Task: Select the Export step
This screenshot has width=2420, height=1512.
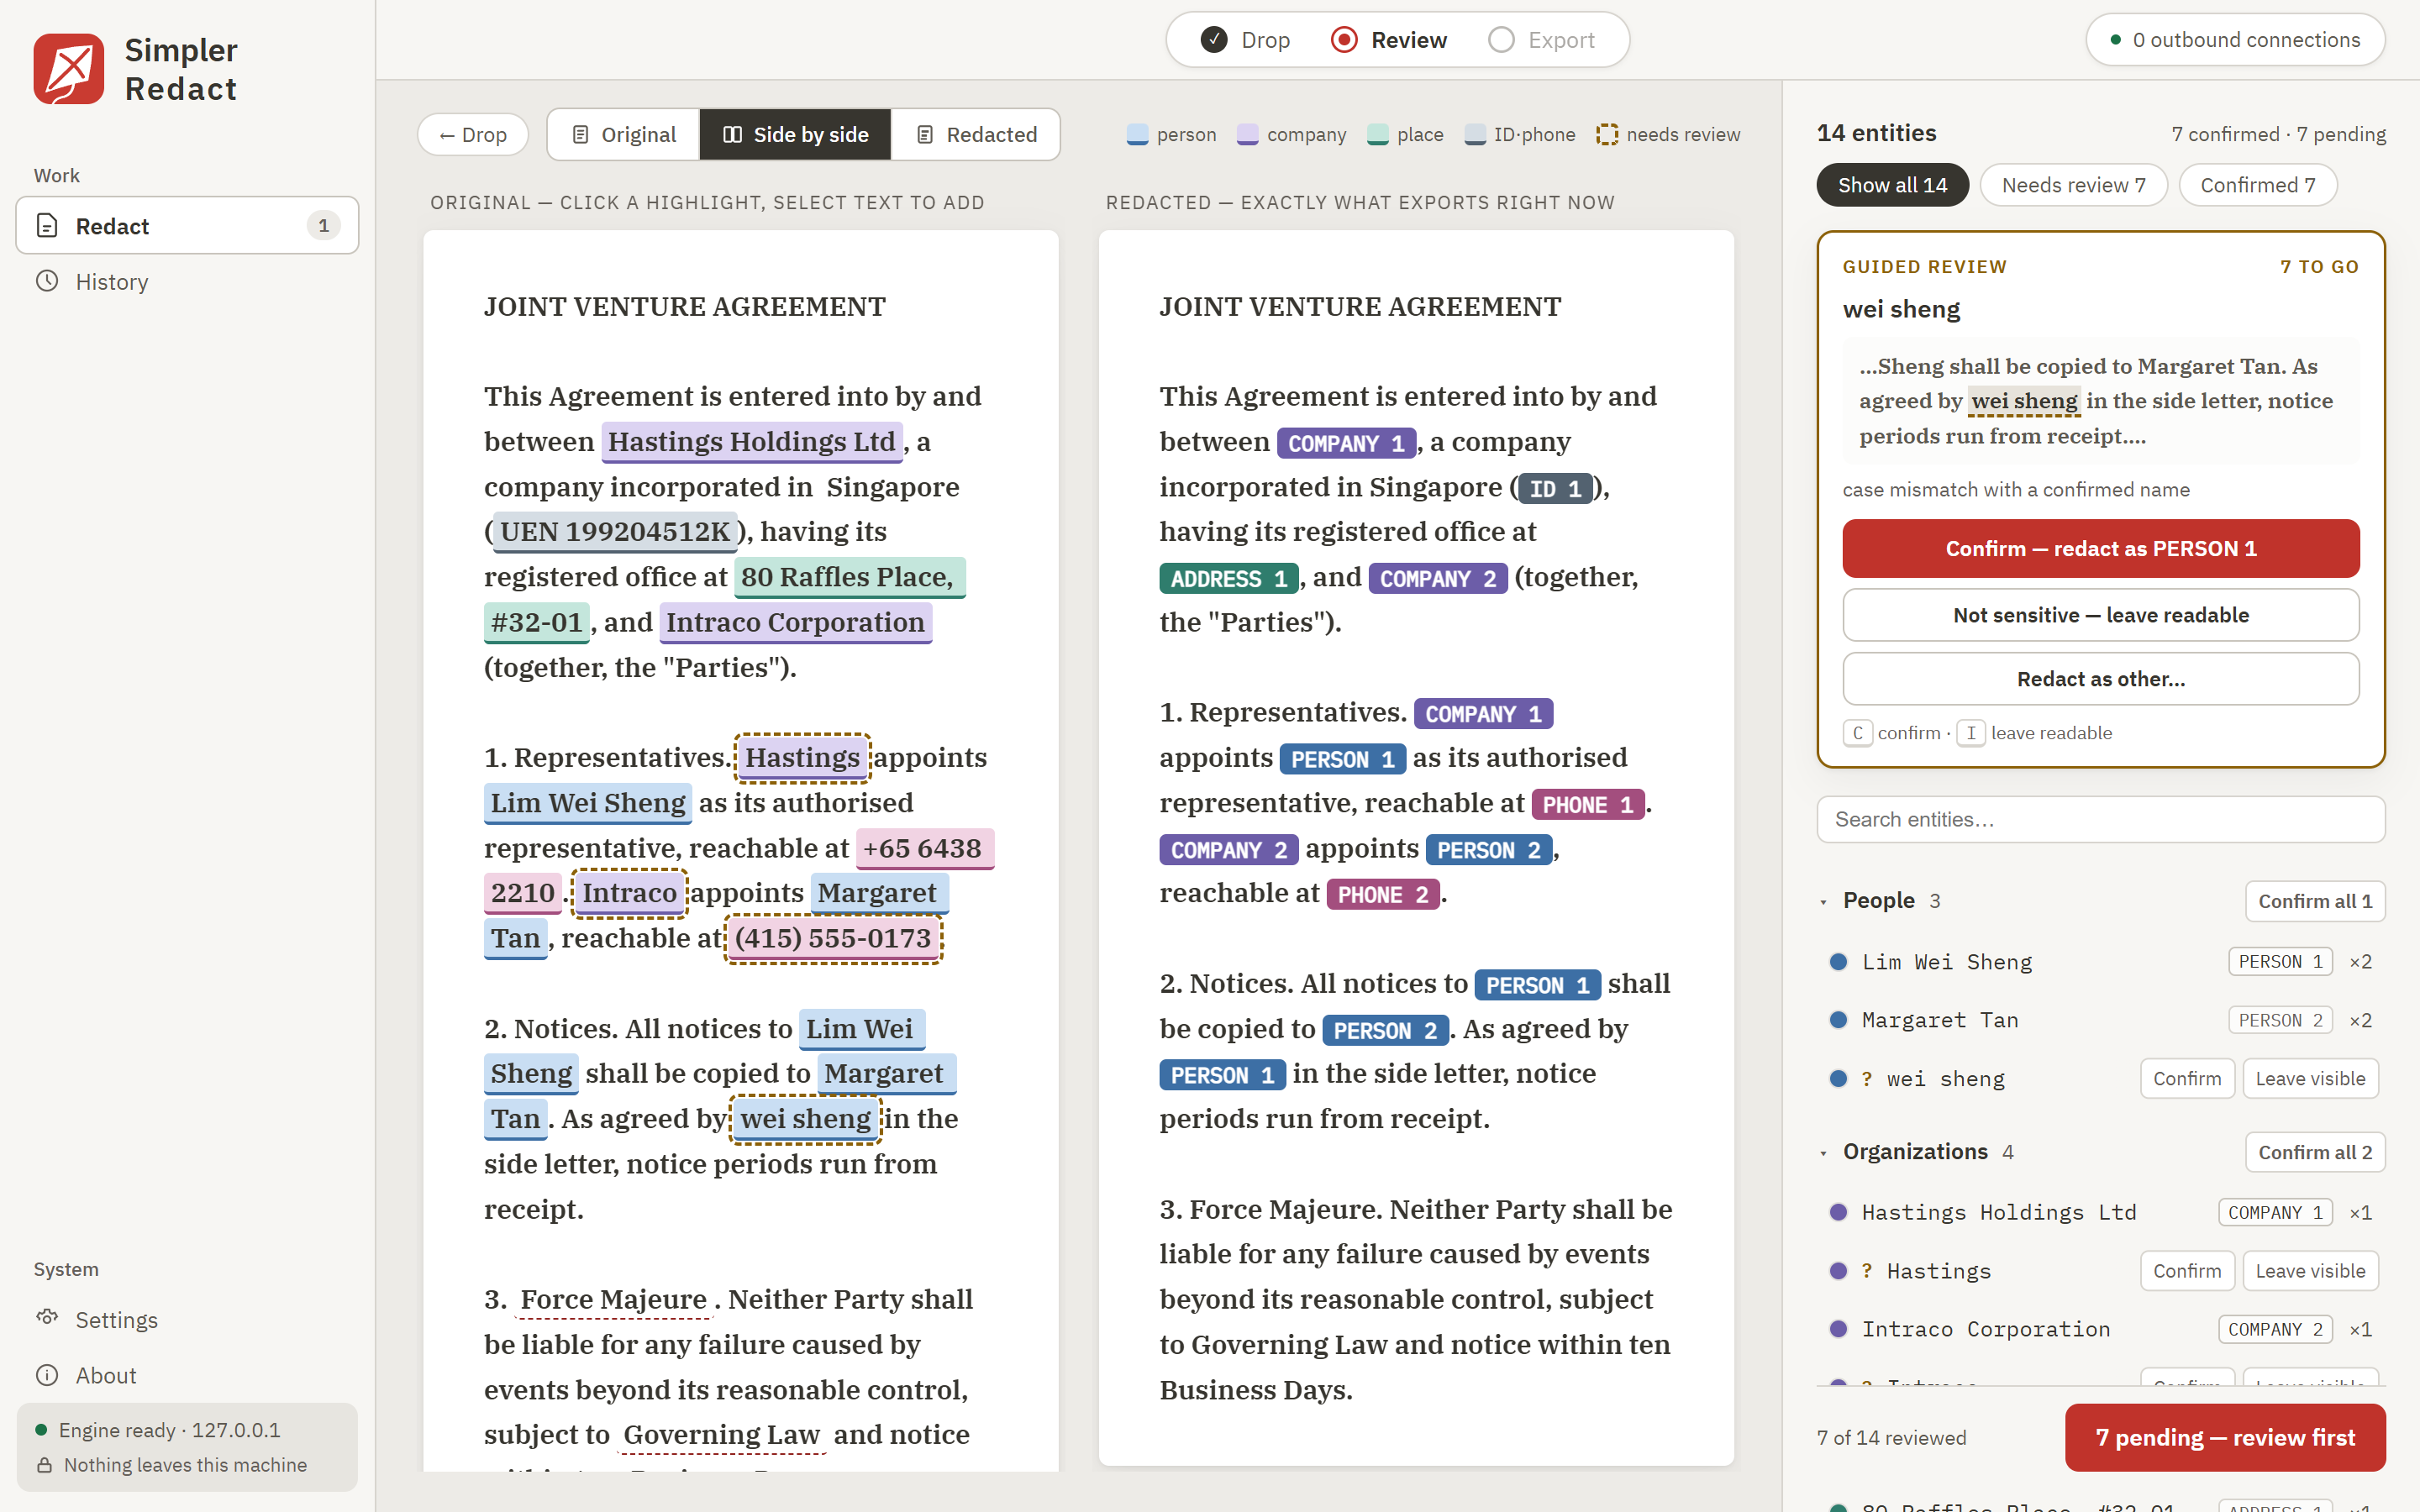Action: (x=1541, y=40)
